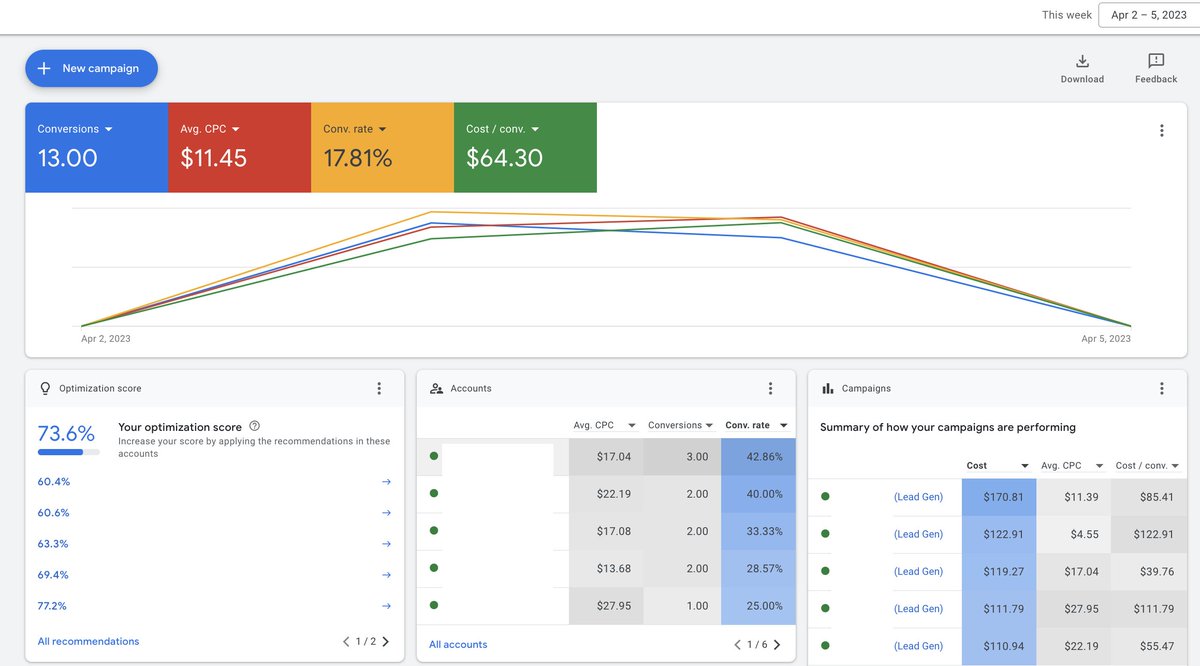Image resolution: width=1200 pixels, height=666 pixels.
Task: Go to next page of Accounts list
Action: tap(777, 645)
